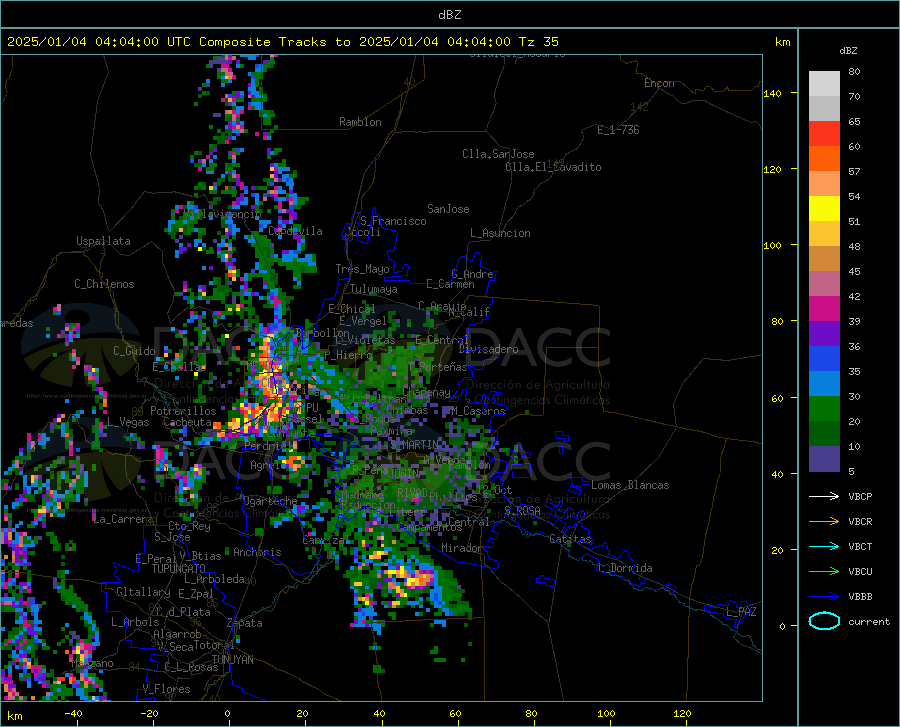Click the 'Zapata' map label
The height and width of the screenshot is (727, 900).
point(245,623)
